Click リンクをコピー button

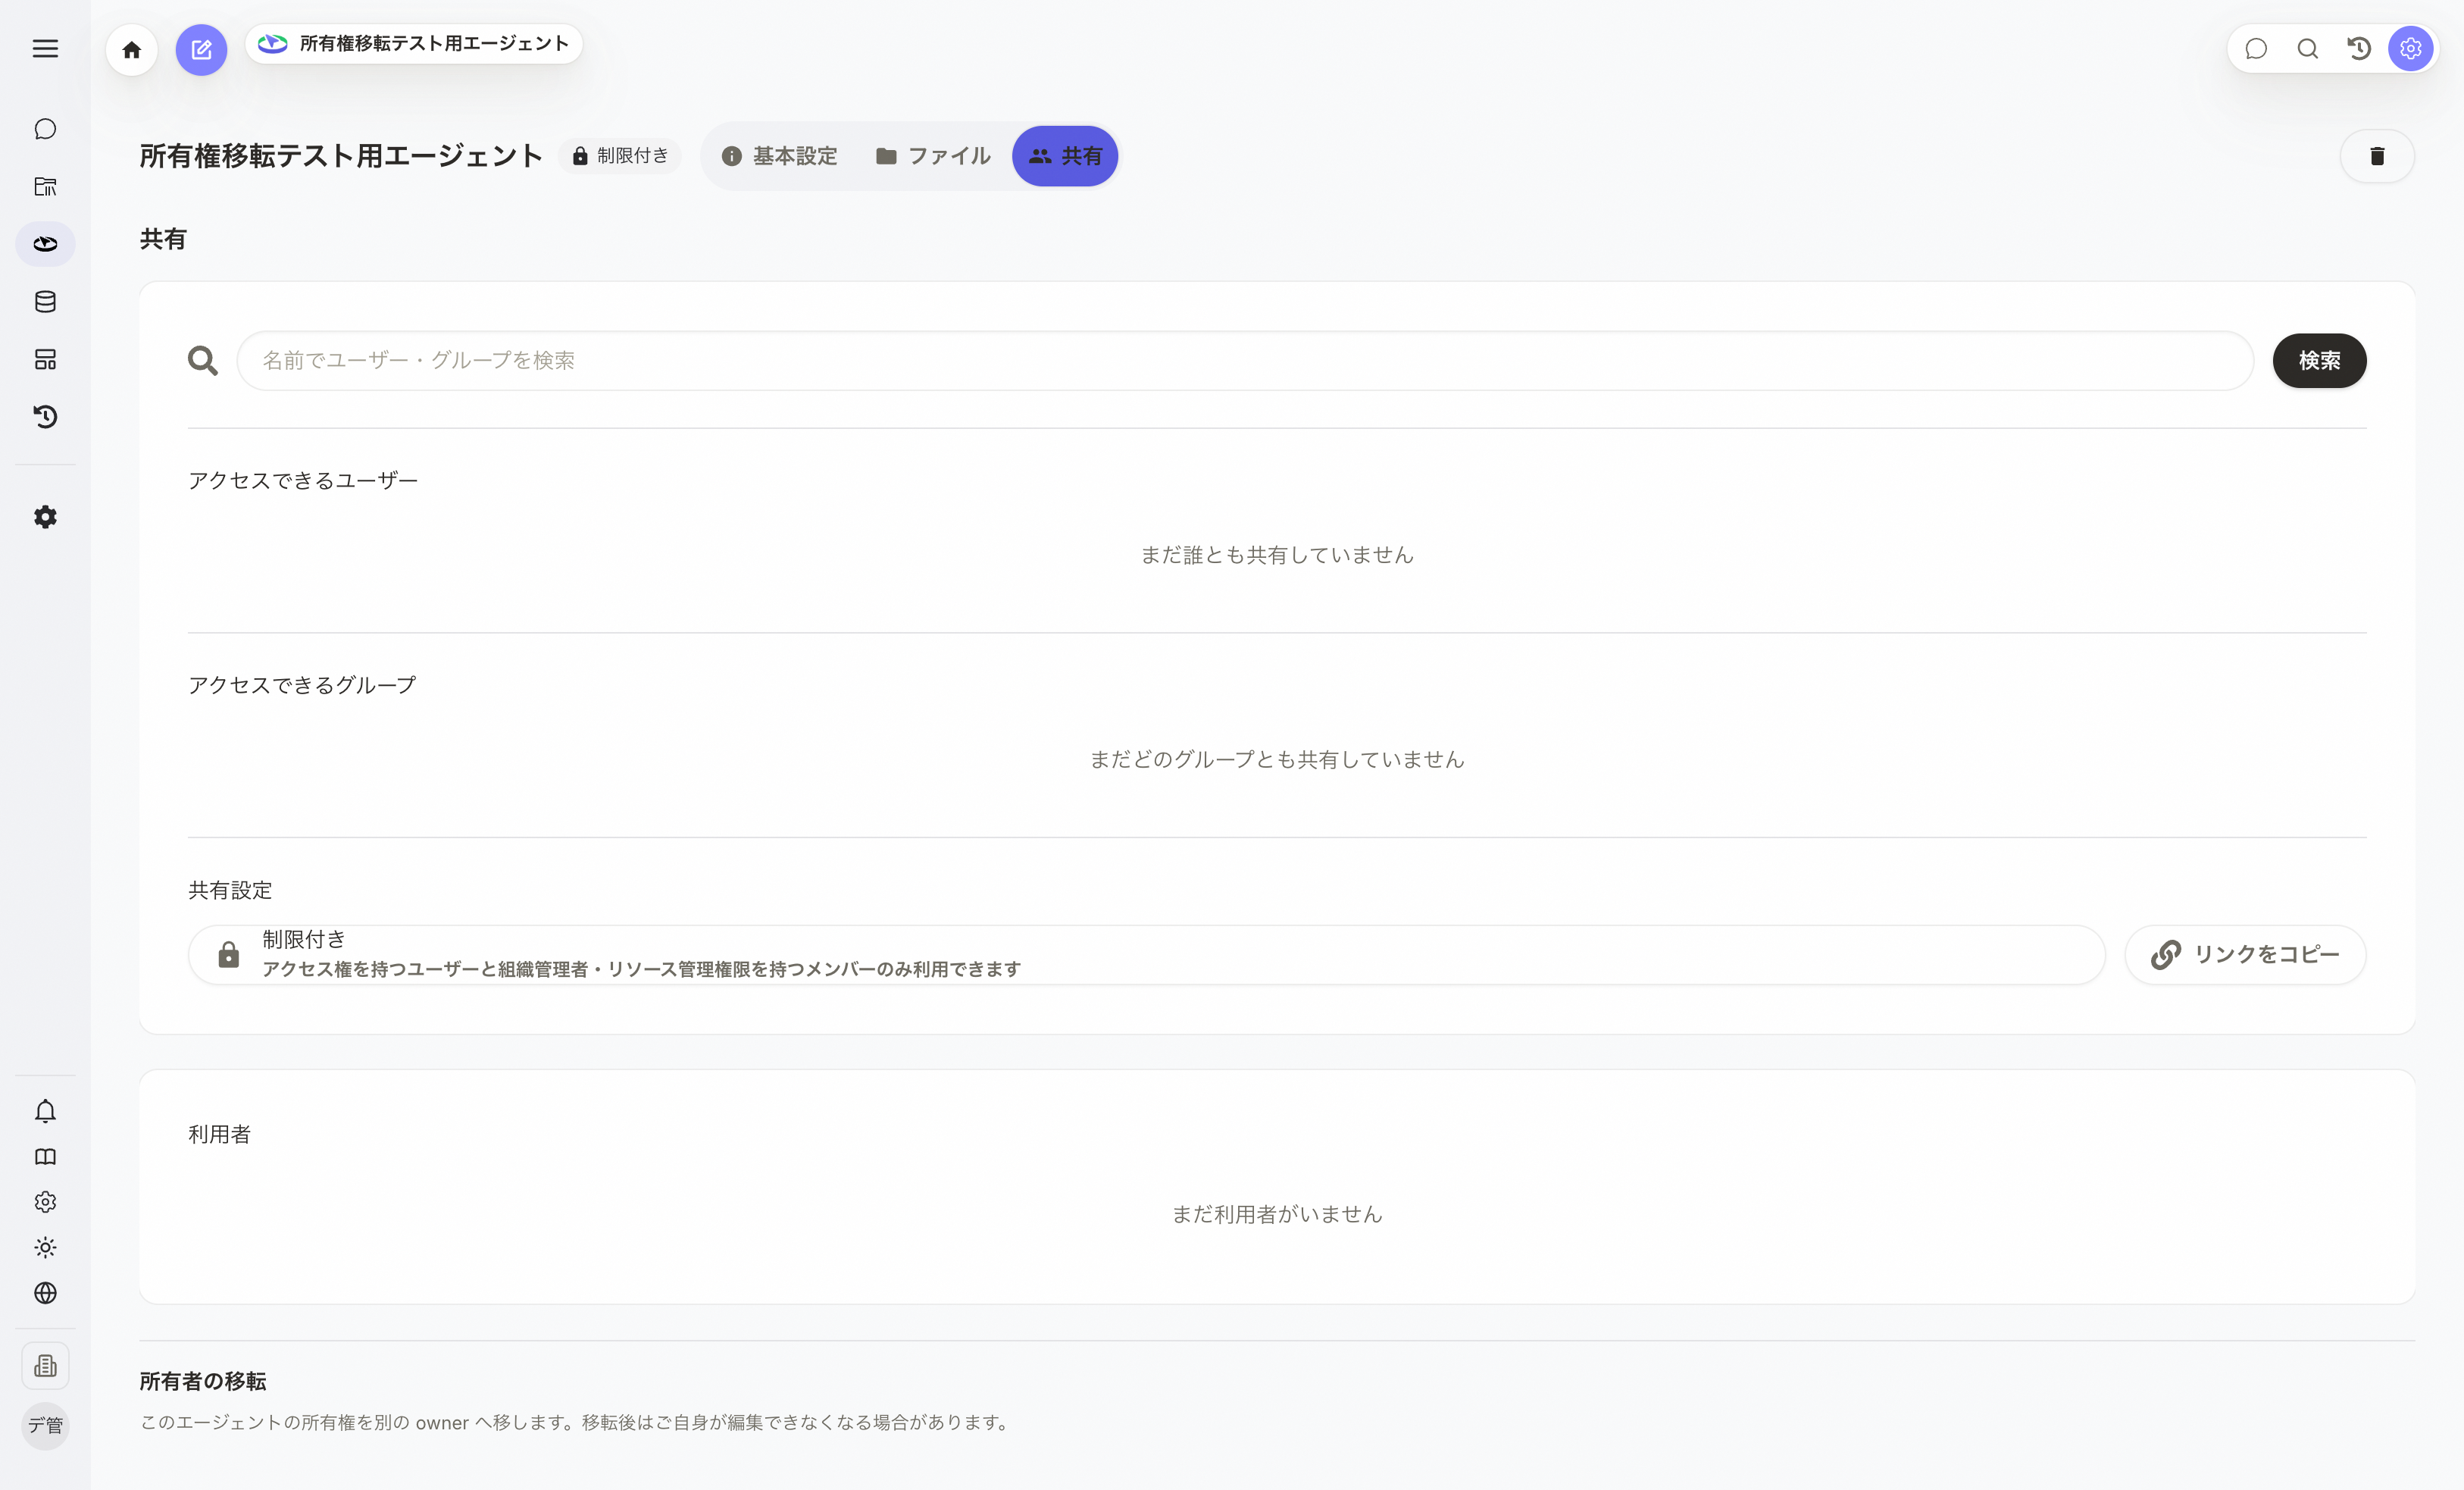[2245, 954]
